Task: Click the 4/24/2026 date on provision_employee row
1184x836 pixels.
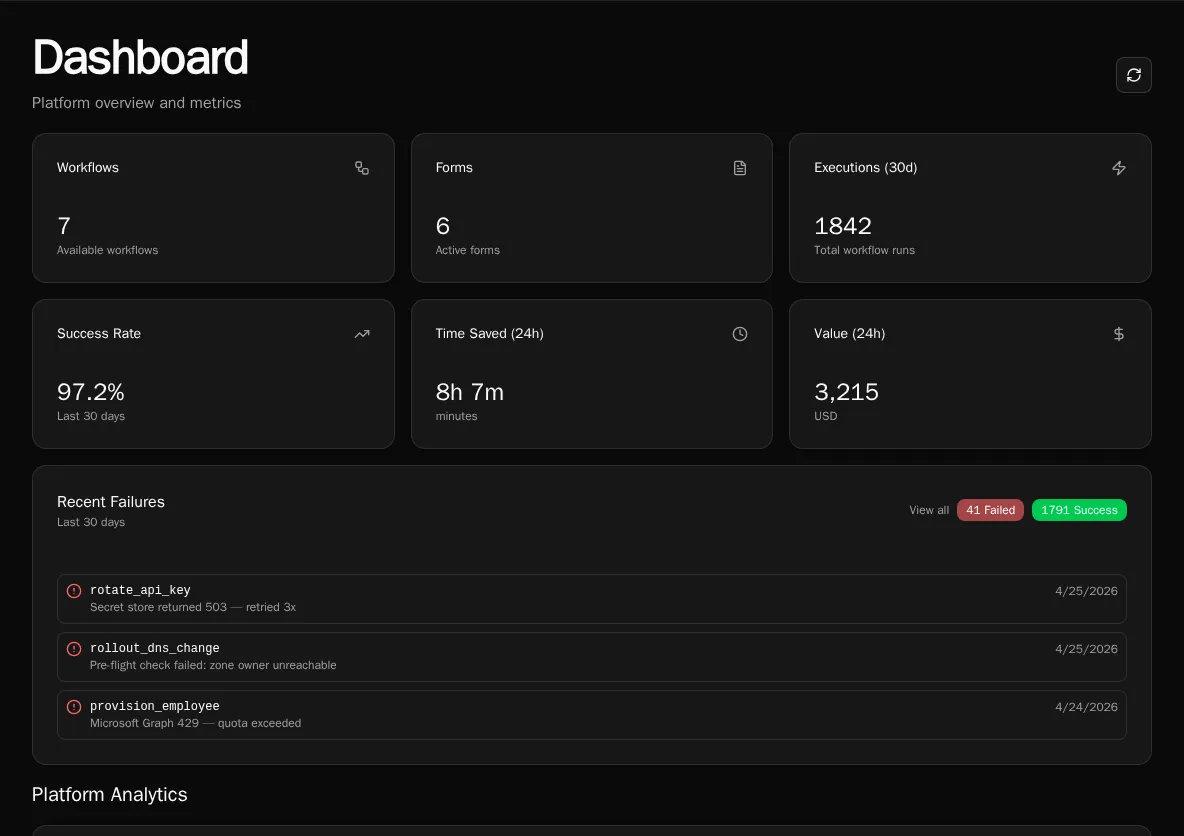Action: click(1086, 707)
